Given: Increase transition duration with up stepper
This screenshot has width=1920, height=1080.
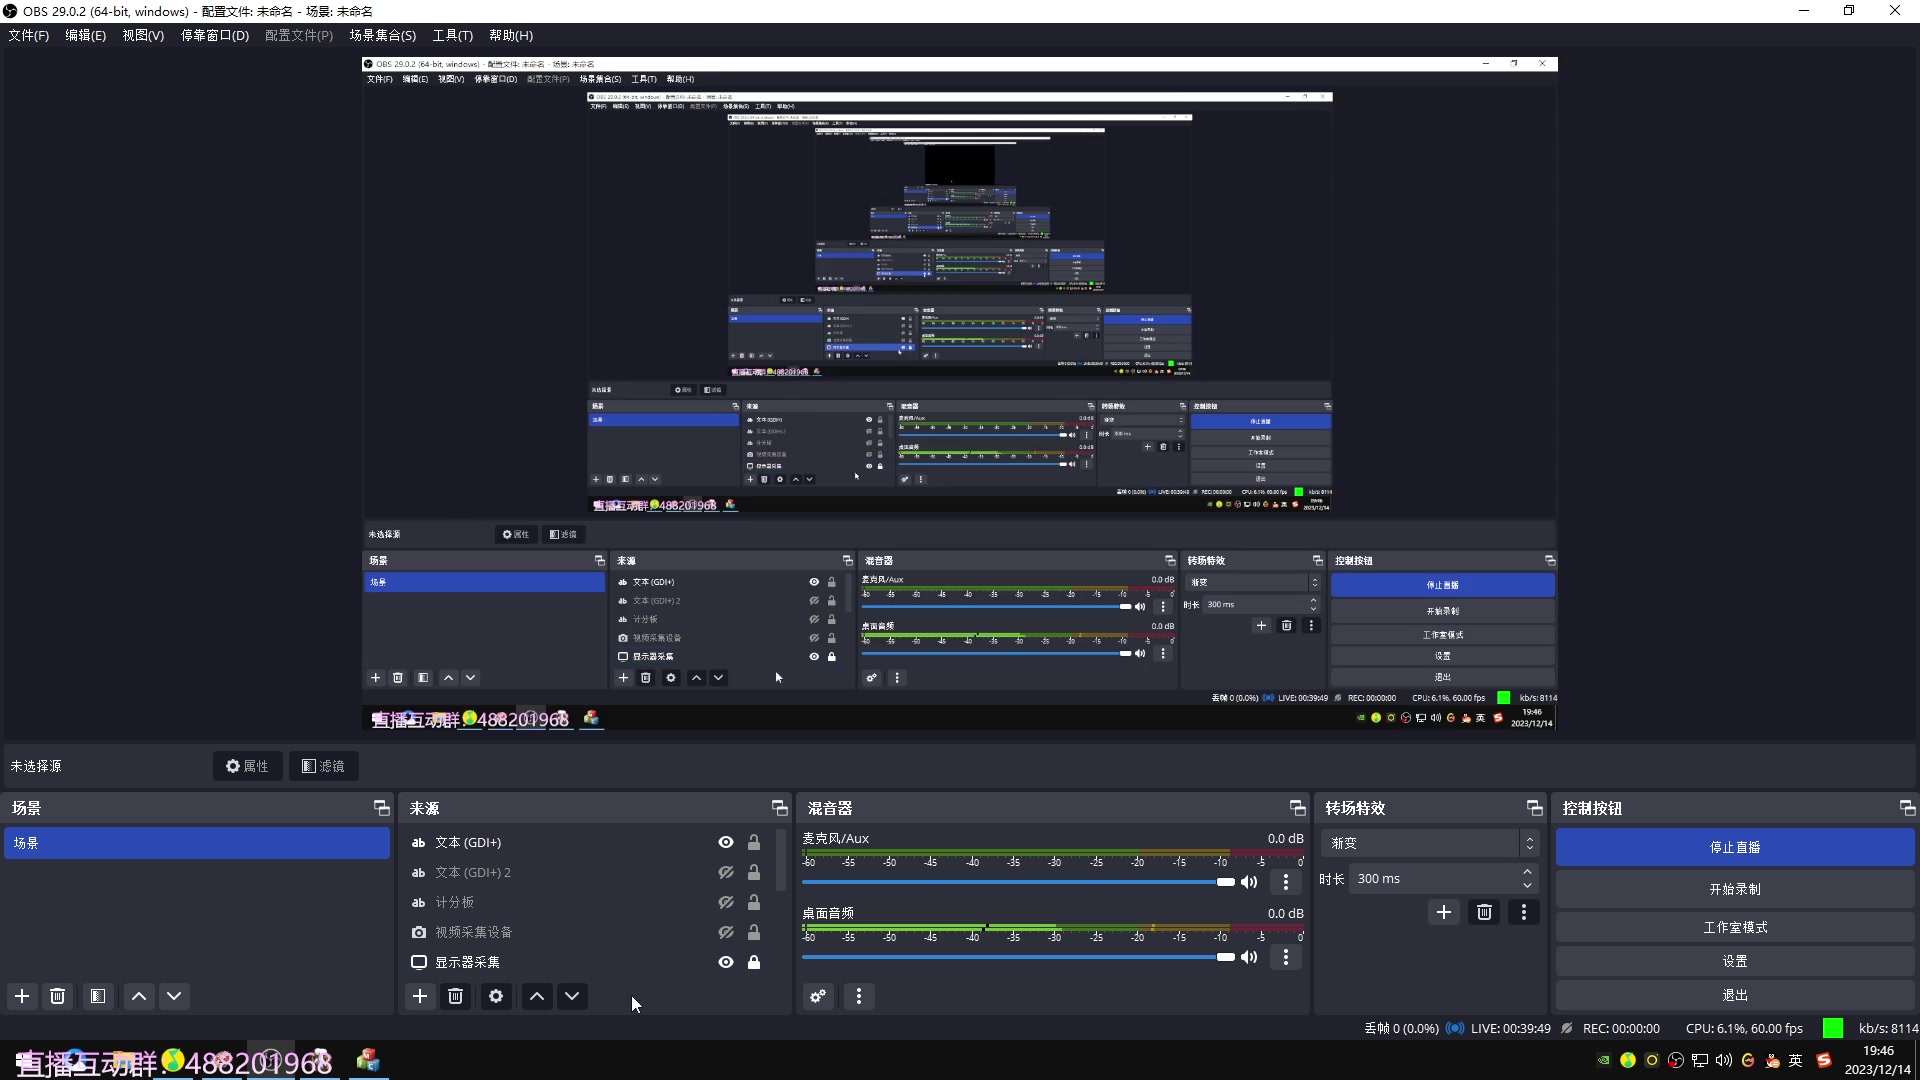Looking at the screenshot, I should 1527,872.
